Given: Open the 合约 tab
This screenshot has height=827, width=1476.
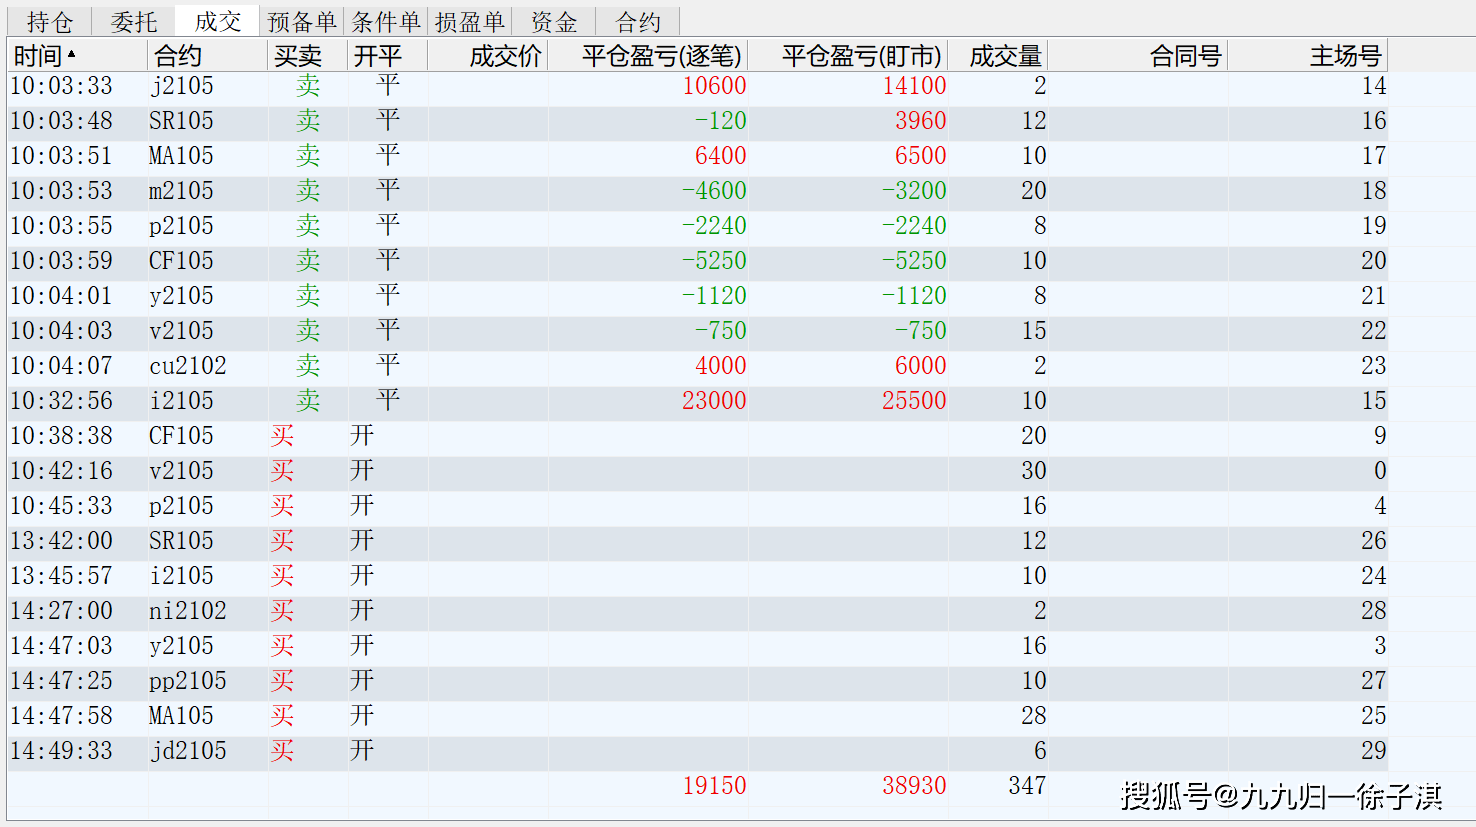Looking at the screenshot, I should [638, 22].
